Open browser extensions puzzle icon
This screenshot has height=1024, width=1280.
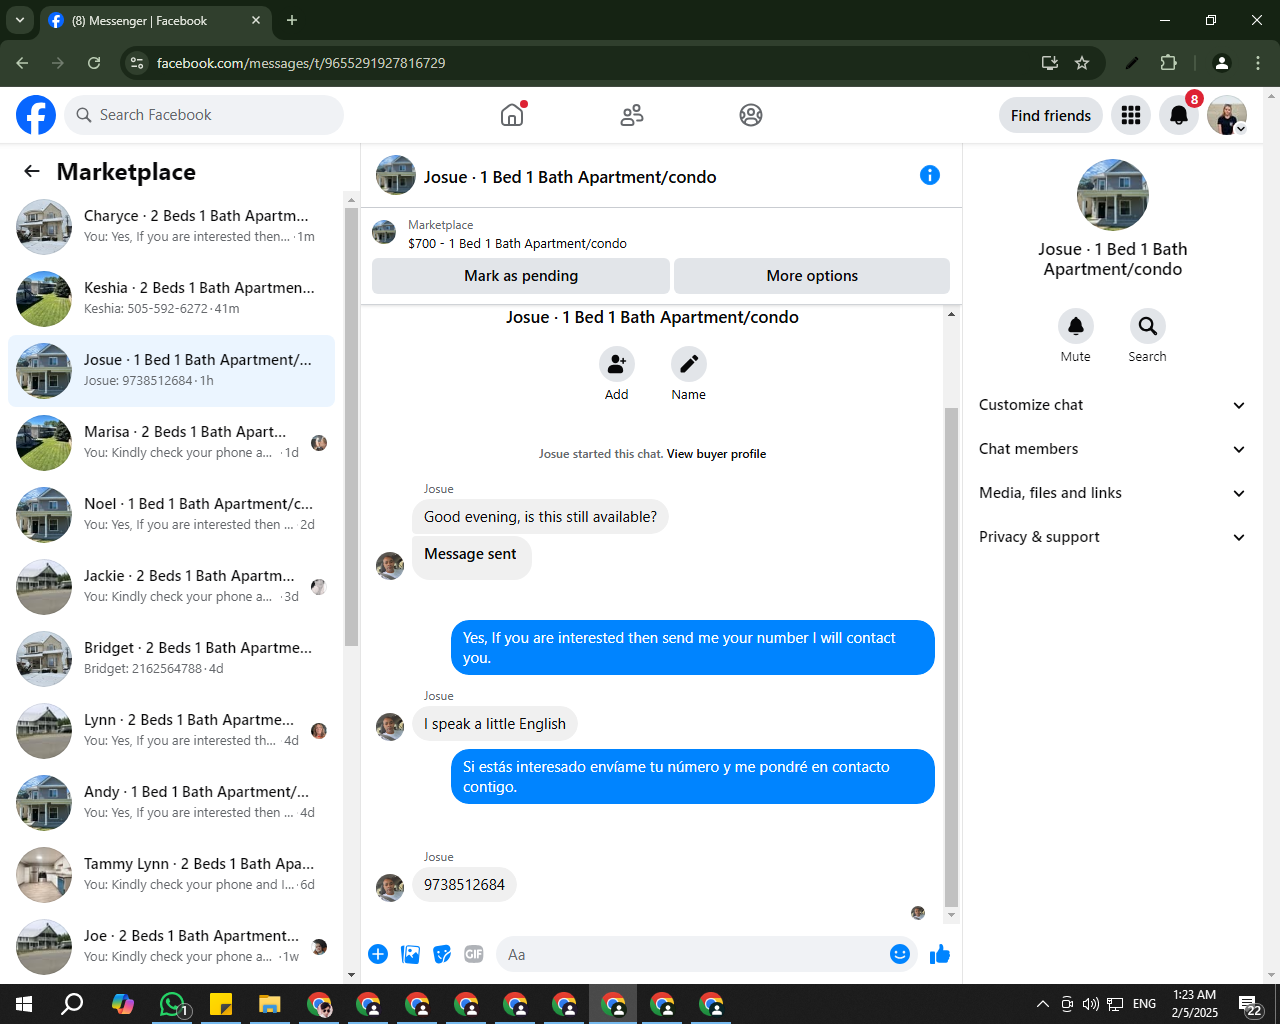click(1168, 63)
